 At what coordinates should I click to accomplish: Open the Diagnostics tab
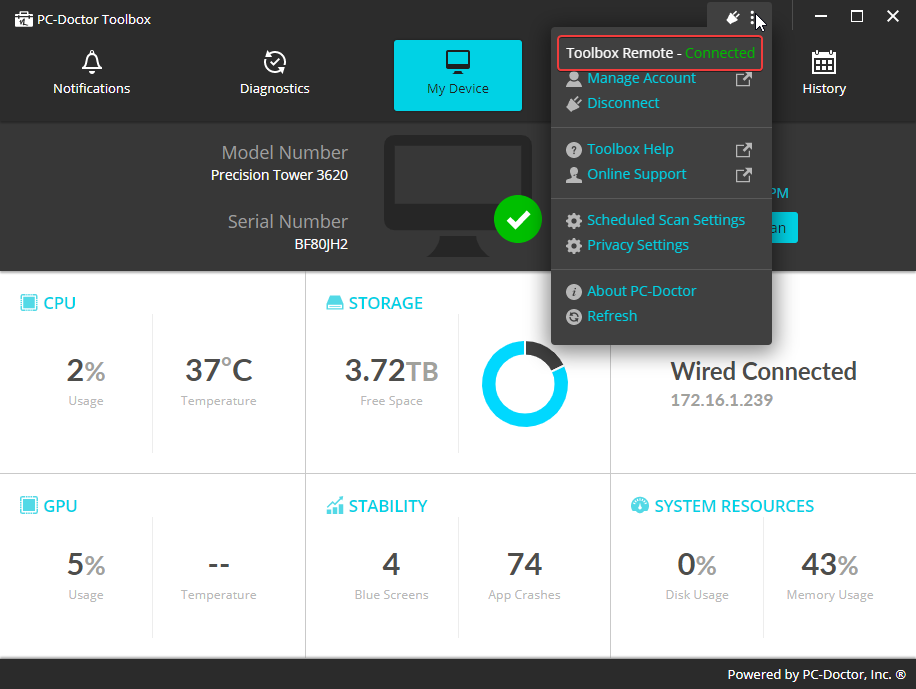275,75
